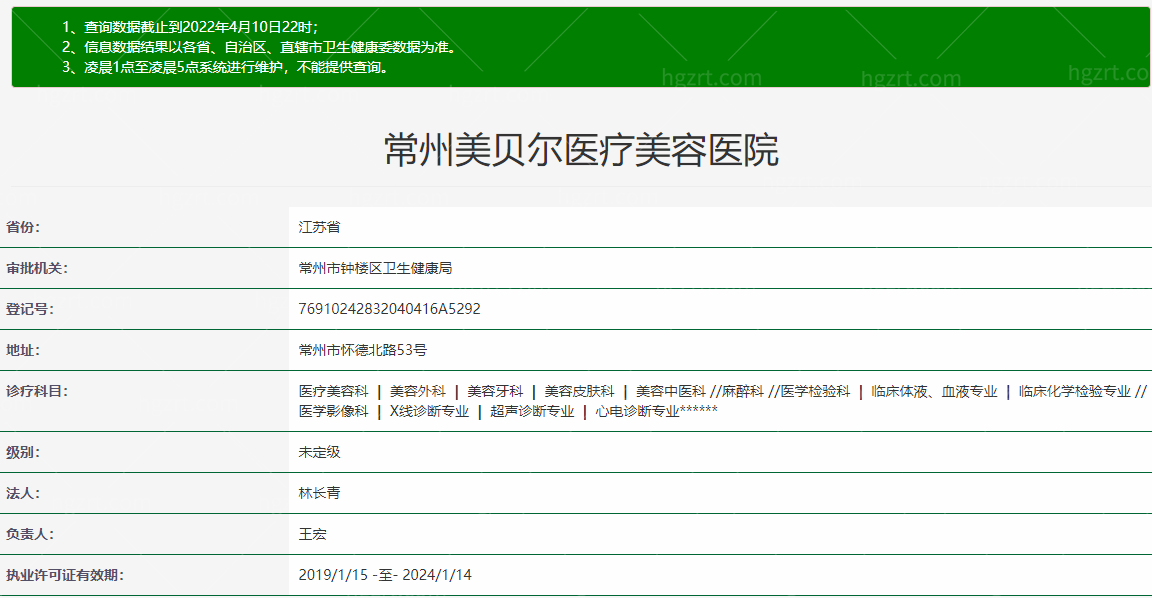The height and width of the screenshot is (598, 1152).
Task: Click the legal person name 林长青
Action: point(319,494)
